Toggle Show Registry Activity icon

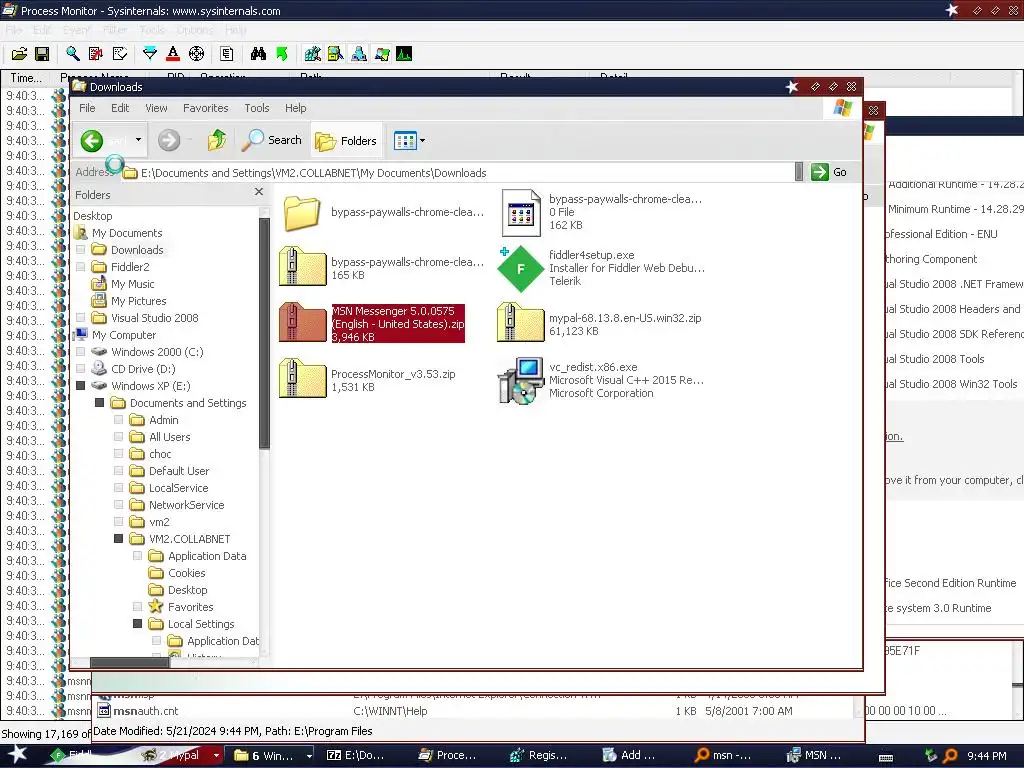[x=312, y=54]
